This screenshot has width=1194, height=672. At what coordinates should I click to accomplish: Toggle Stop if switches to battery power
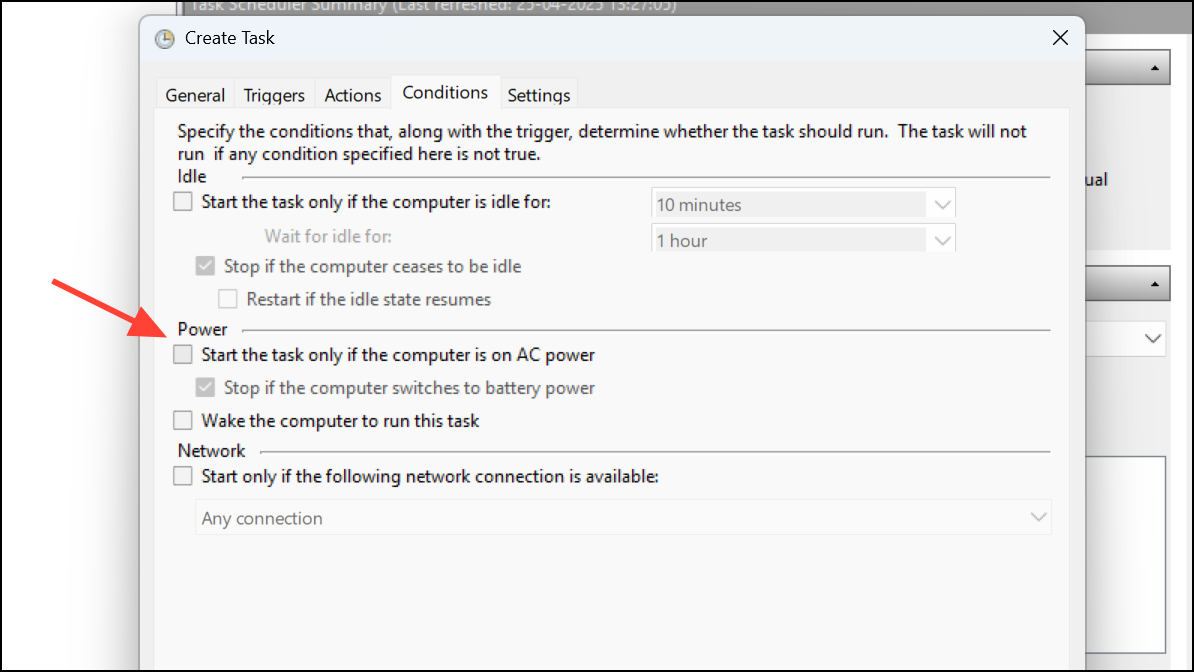coord(205,387)
